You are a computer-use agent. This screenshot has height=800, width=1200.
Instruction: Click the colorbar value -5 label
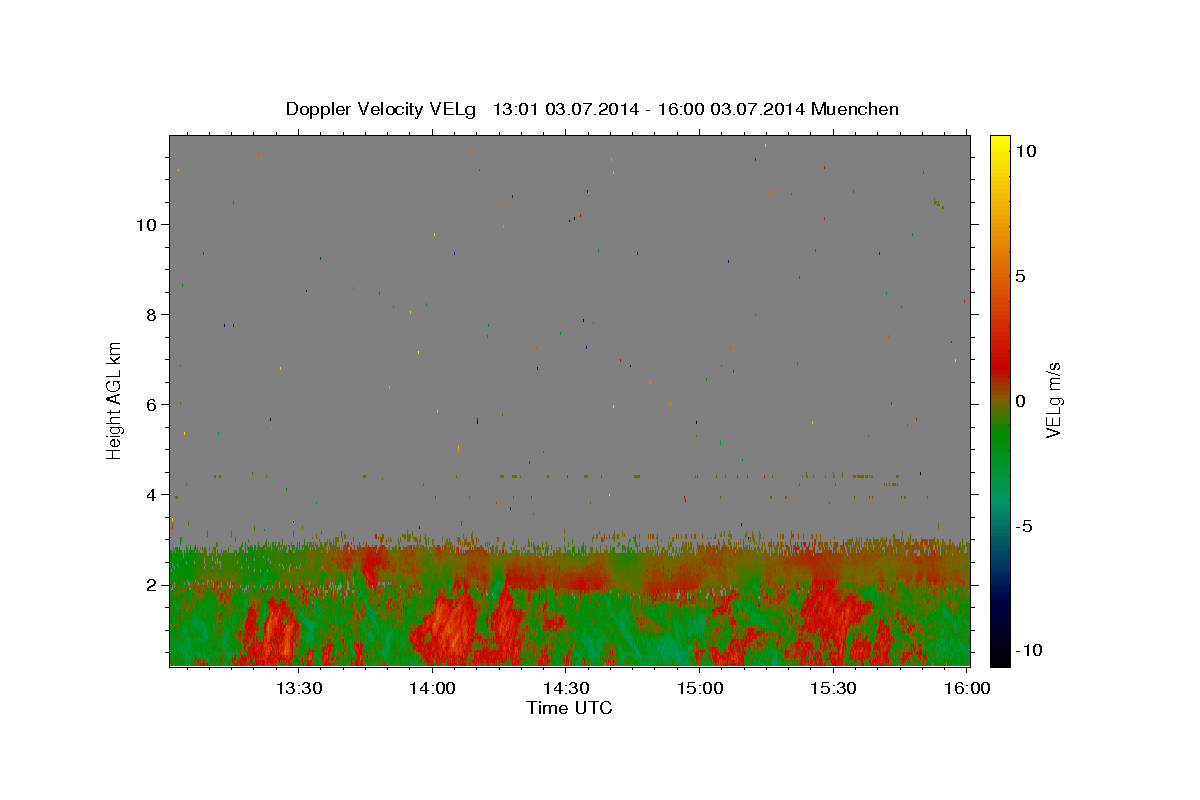pos(1025,526)
